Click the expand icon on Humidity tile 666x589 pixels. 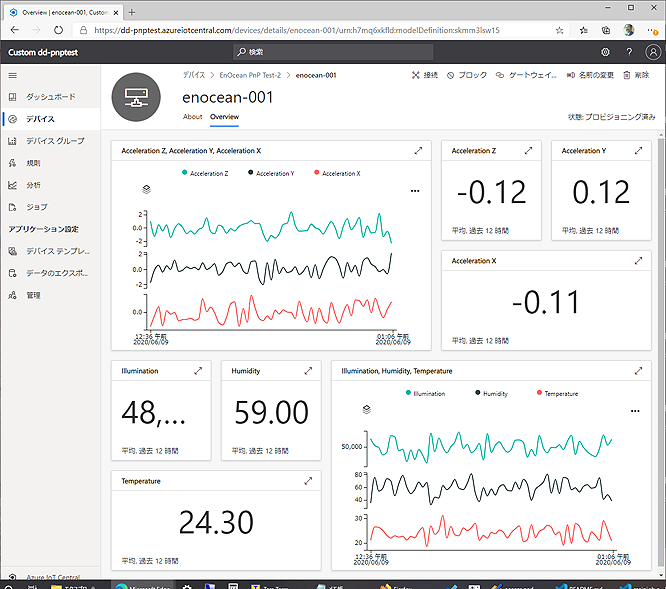click(307, 371)
